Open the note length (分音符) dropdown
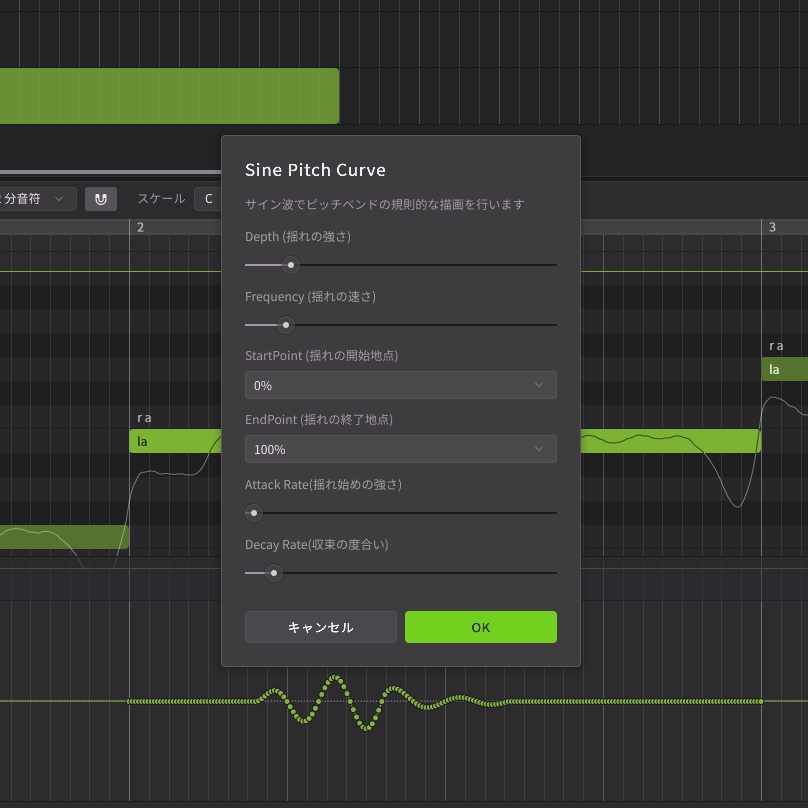 36,199
